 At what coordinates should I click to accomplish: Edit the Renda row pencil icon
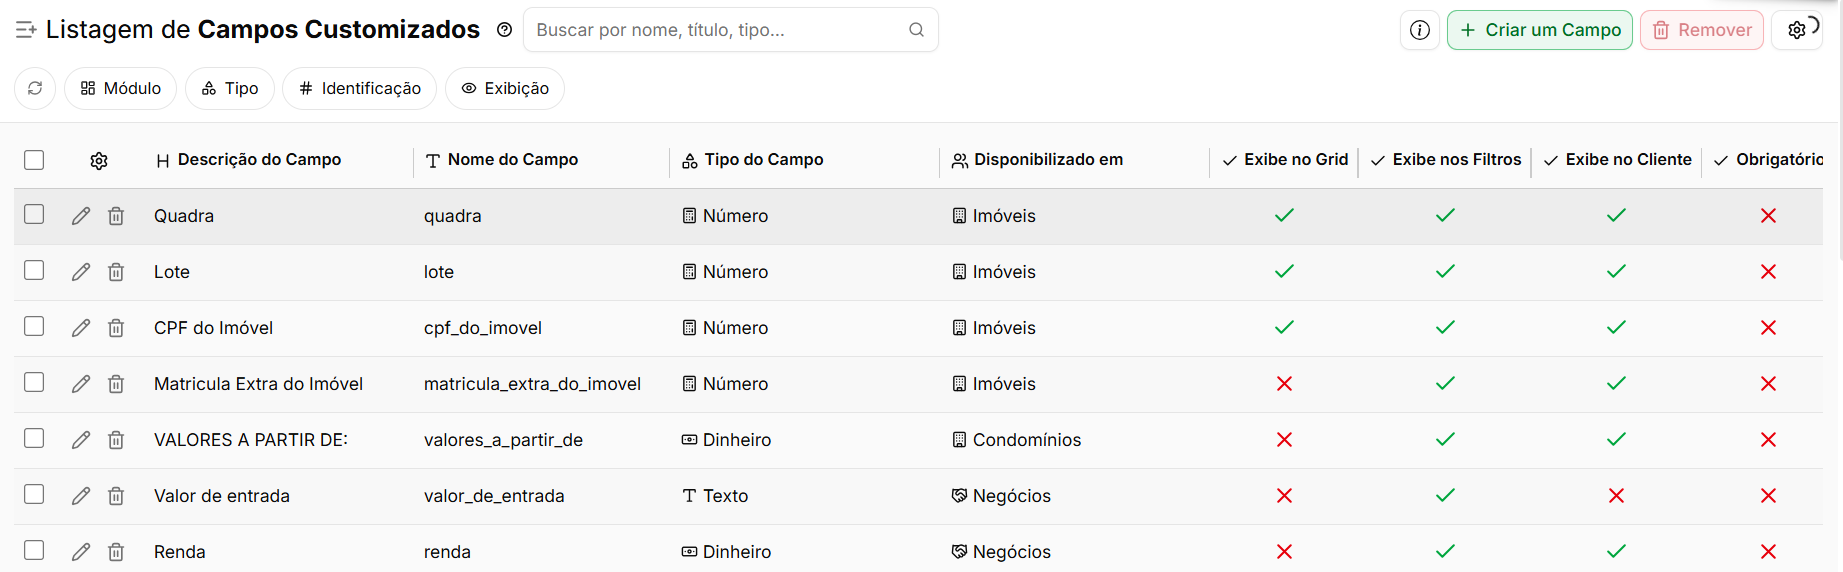[x=81, y=552]
